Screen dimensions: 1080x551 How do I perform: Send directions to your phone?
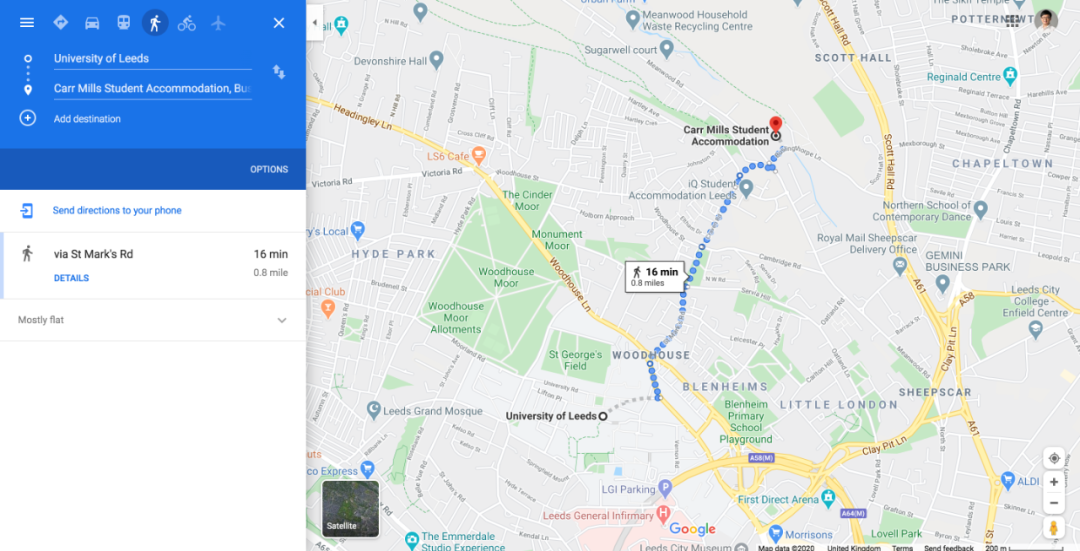point(117,211)
